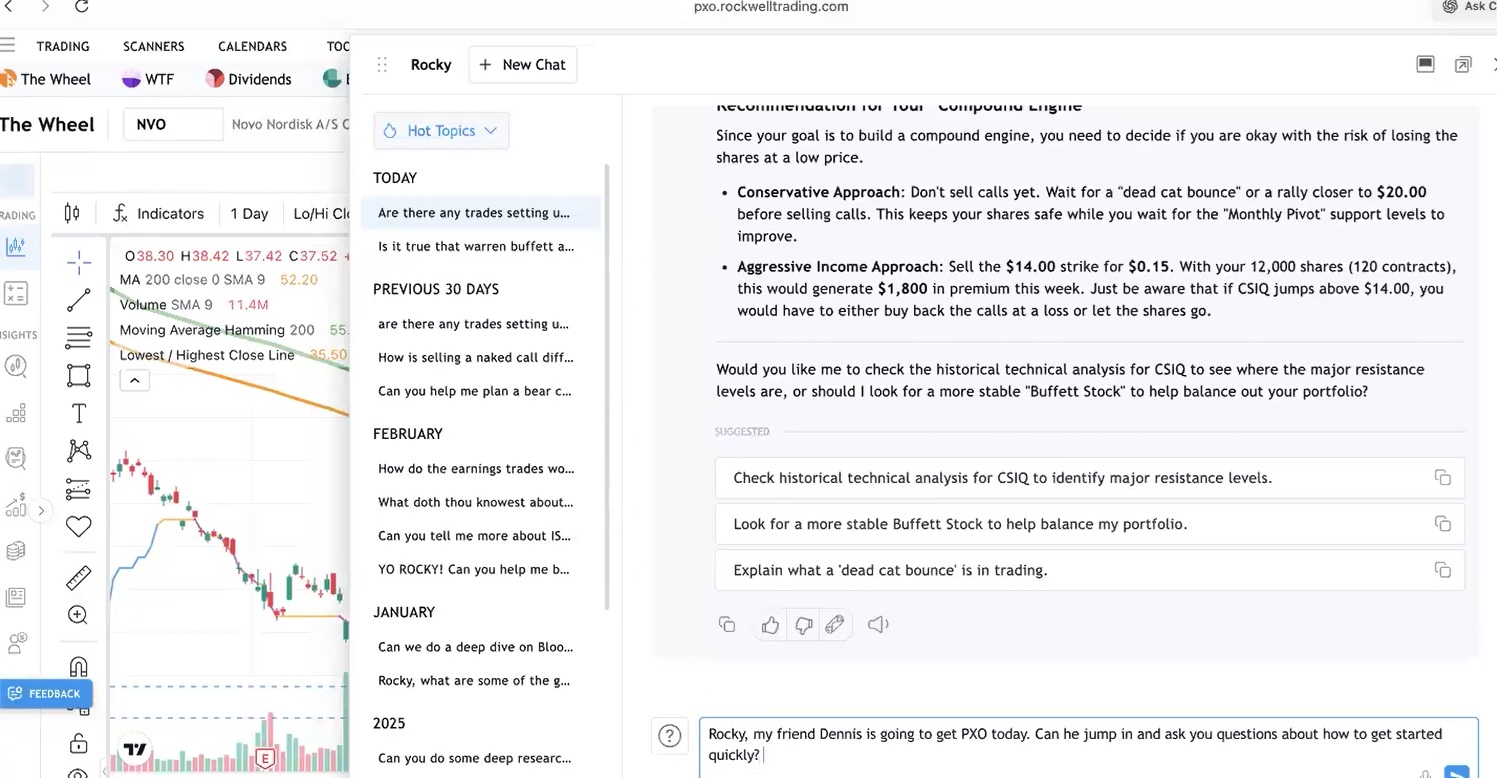Open the hamburger main menu
The image size is (1497, 778).
[8, 45]
